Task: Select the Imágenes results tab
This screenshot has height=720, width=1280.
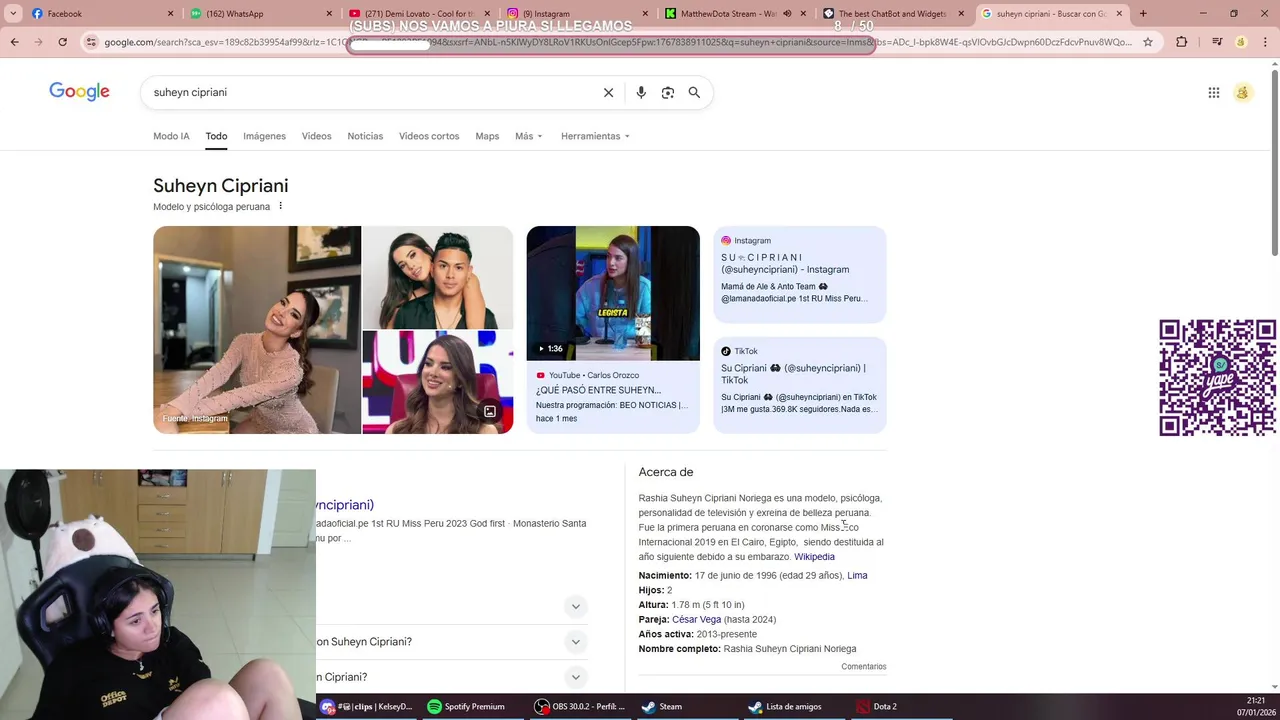Action: pyautogui.click(x=264, y=136)
